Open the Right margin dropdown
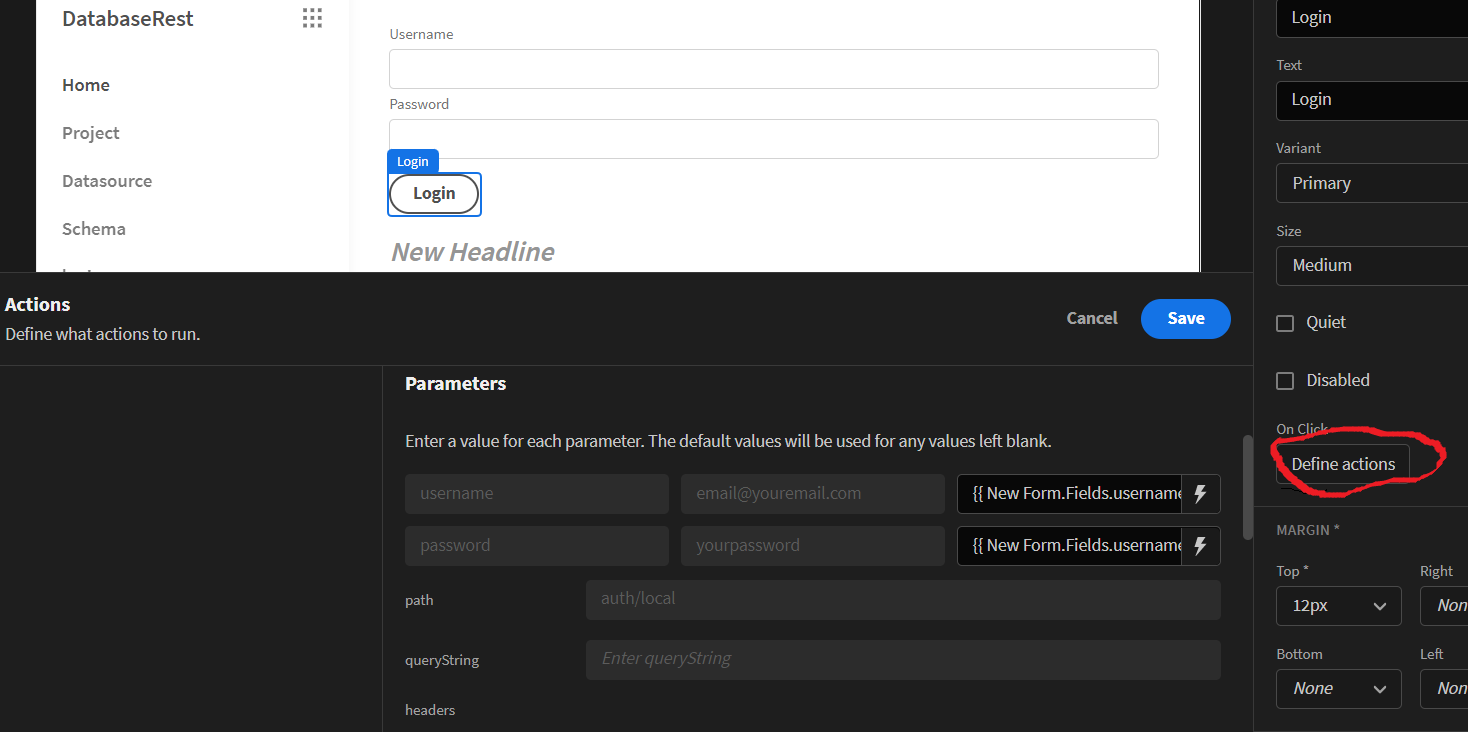 pyautogui.click(x=1449, y=605)
